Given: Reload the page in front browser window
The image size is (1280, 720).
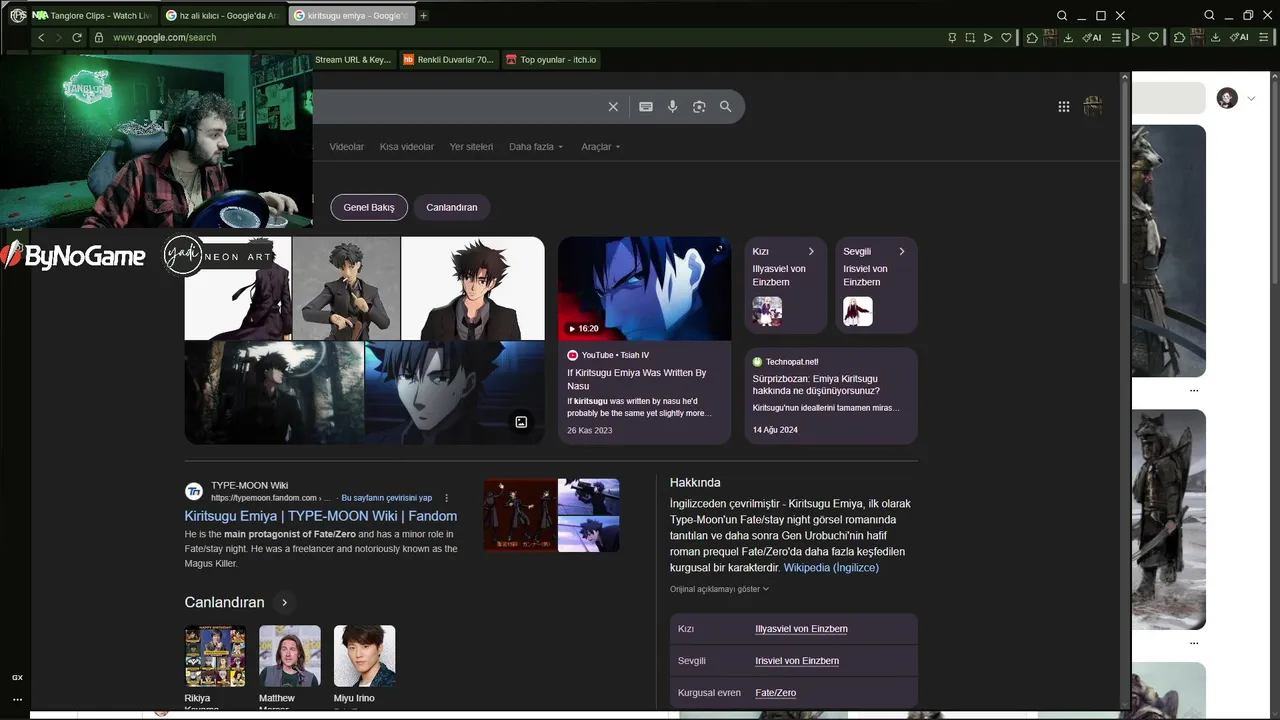Looking at the screenshot, I should click(77, 37).
